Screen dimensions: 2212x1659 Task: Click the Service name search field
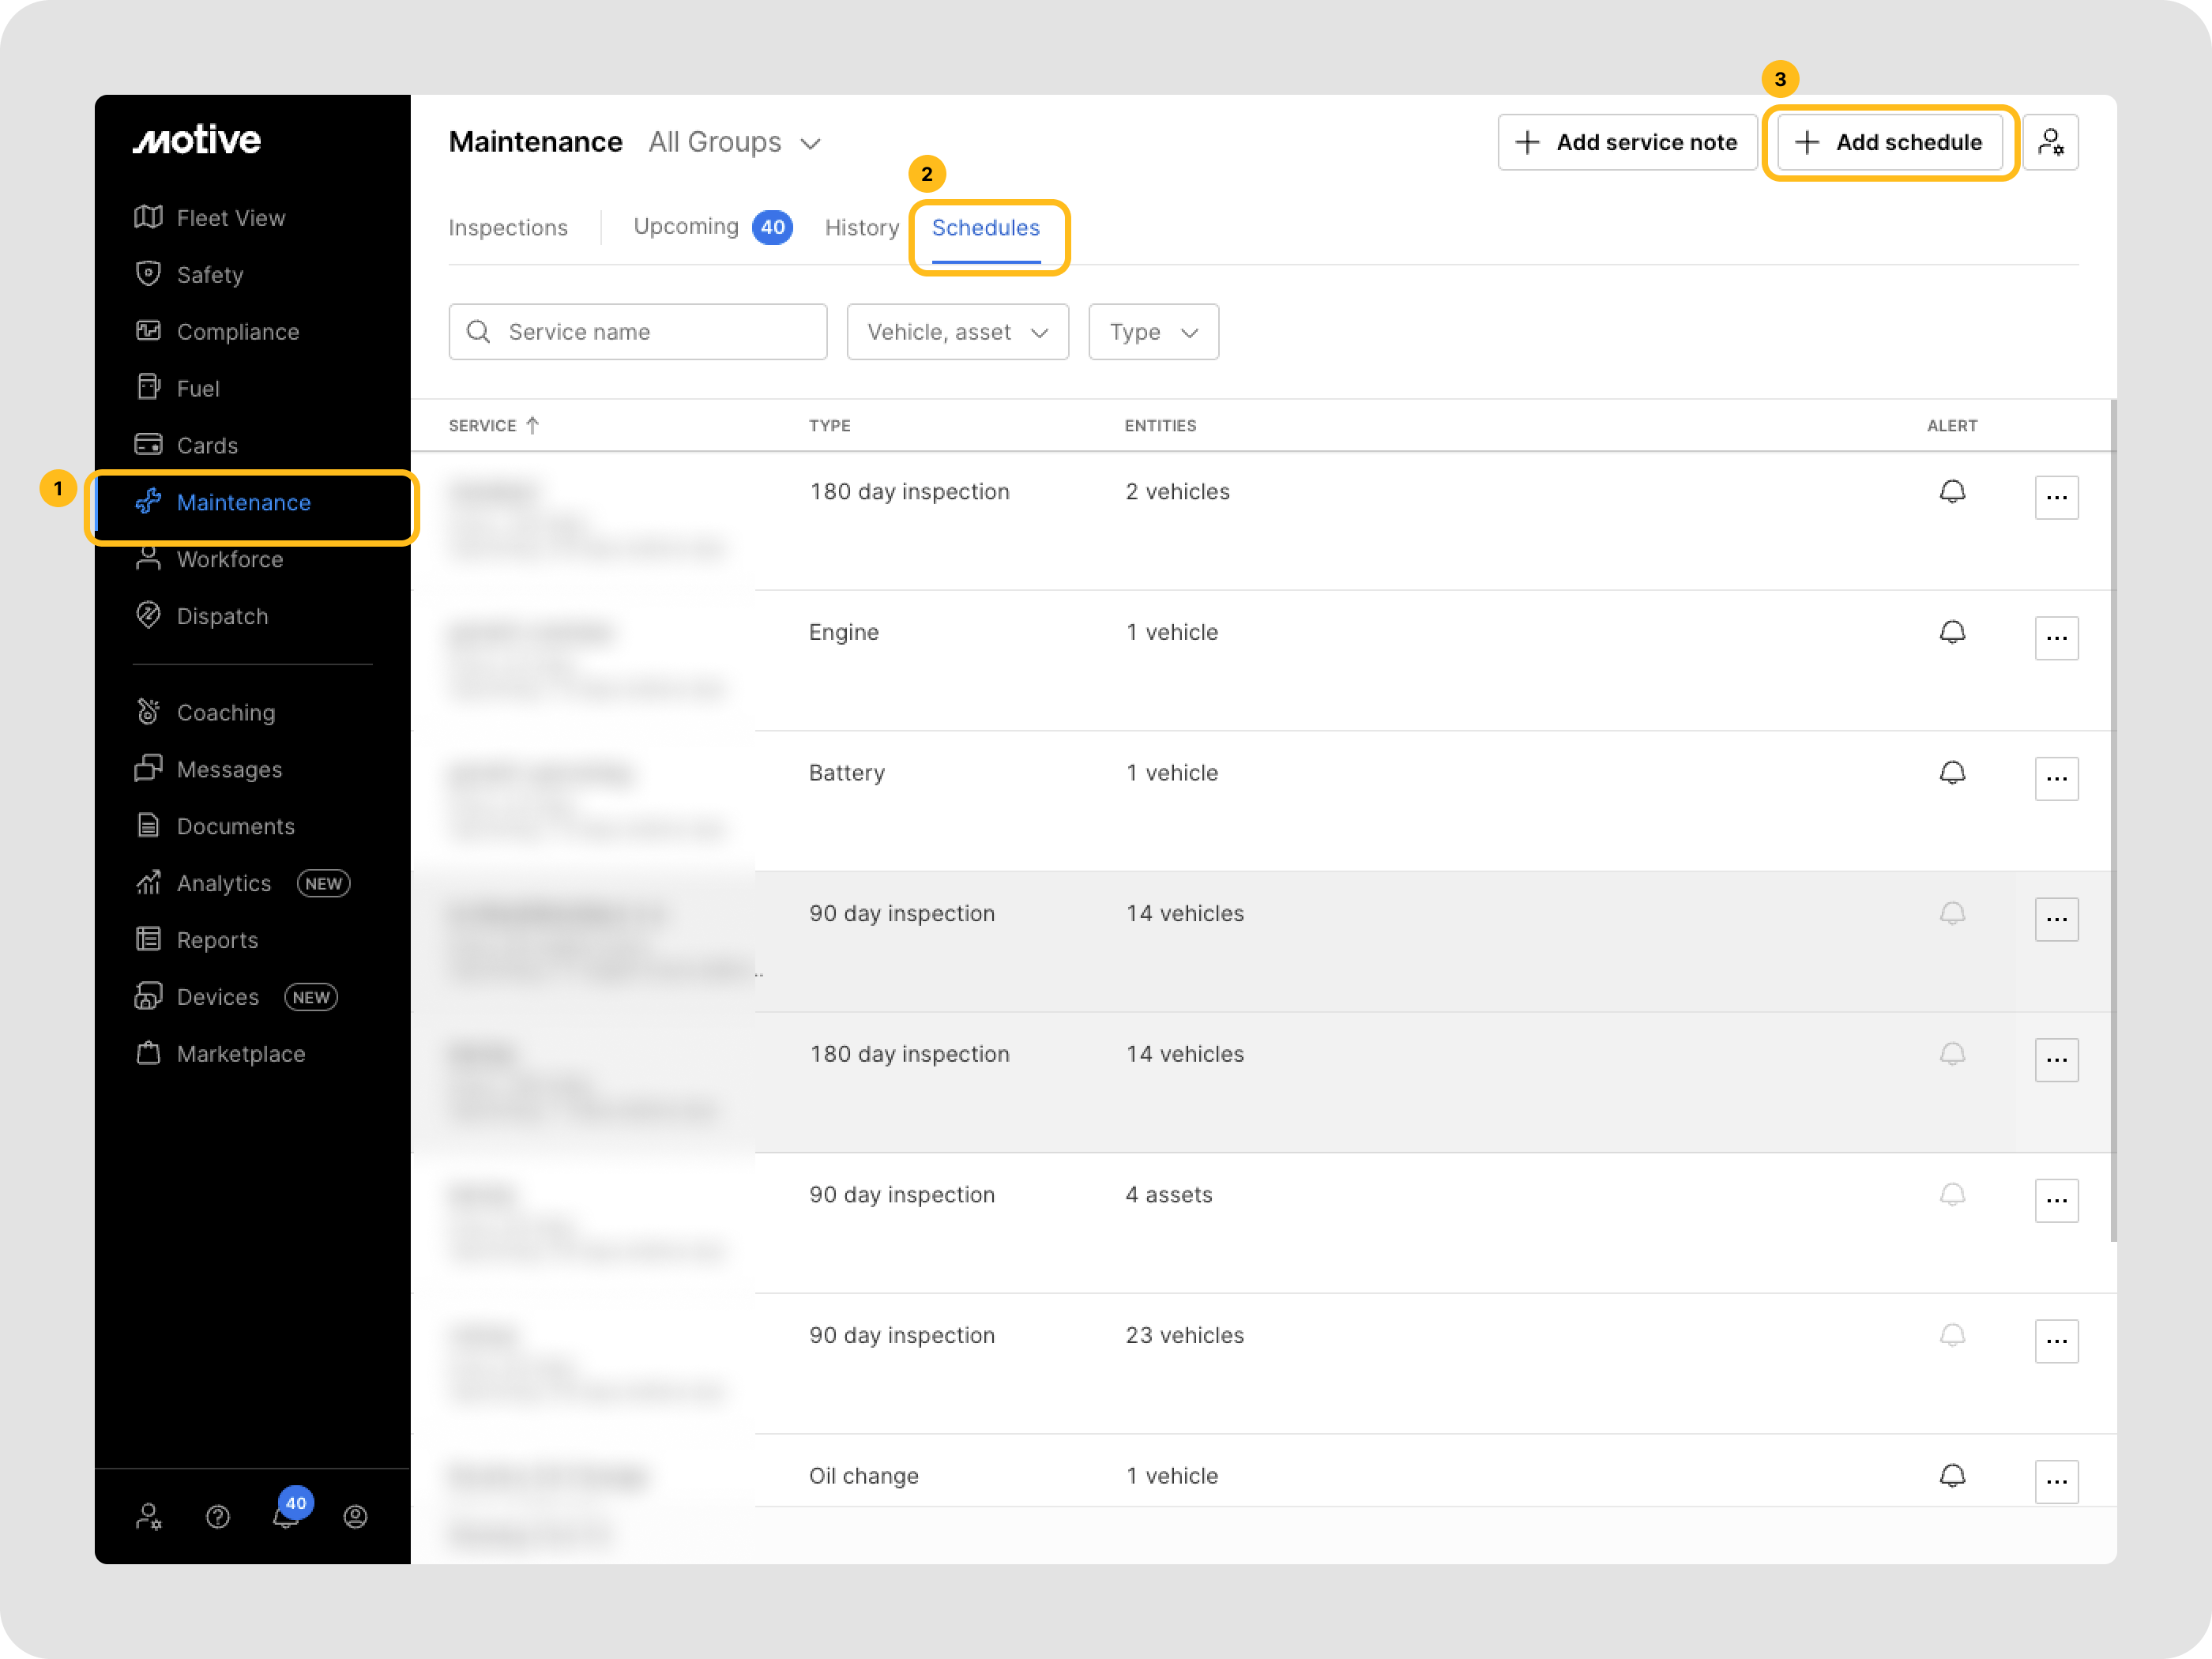(x=638, y=333)
